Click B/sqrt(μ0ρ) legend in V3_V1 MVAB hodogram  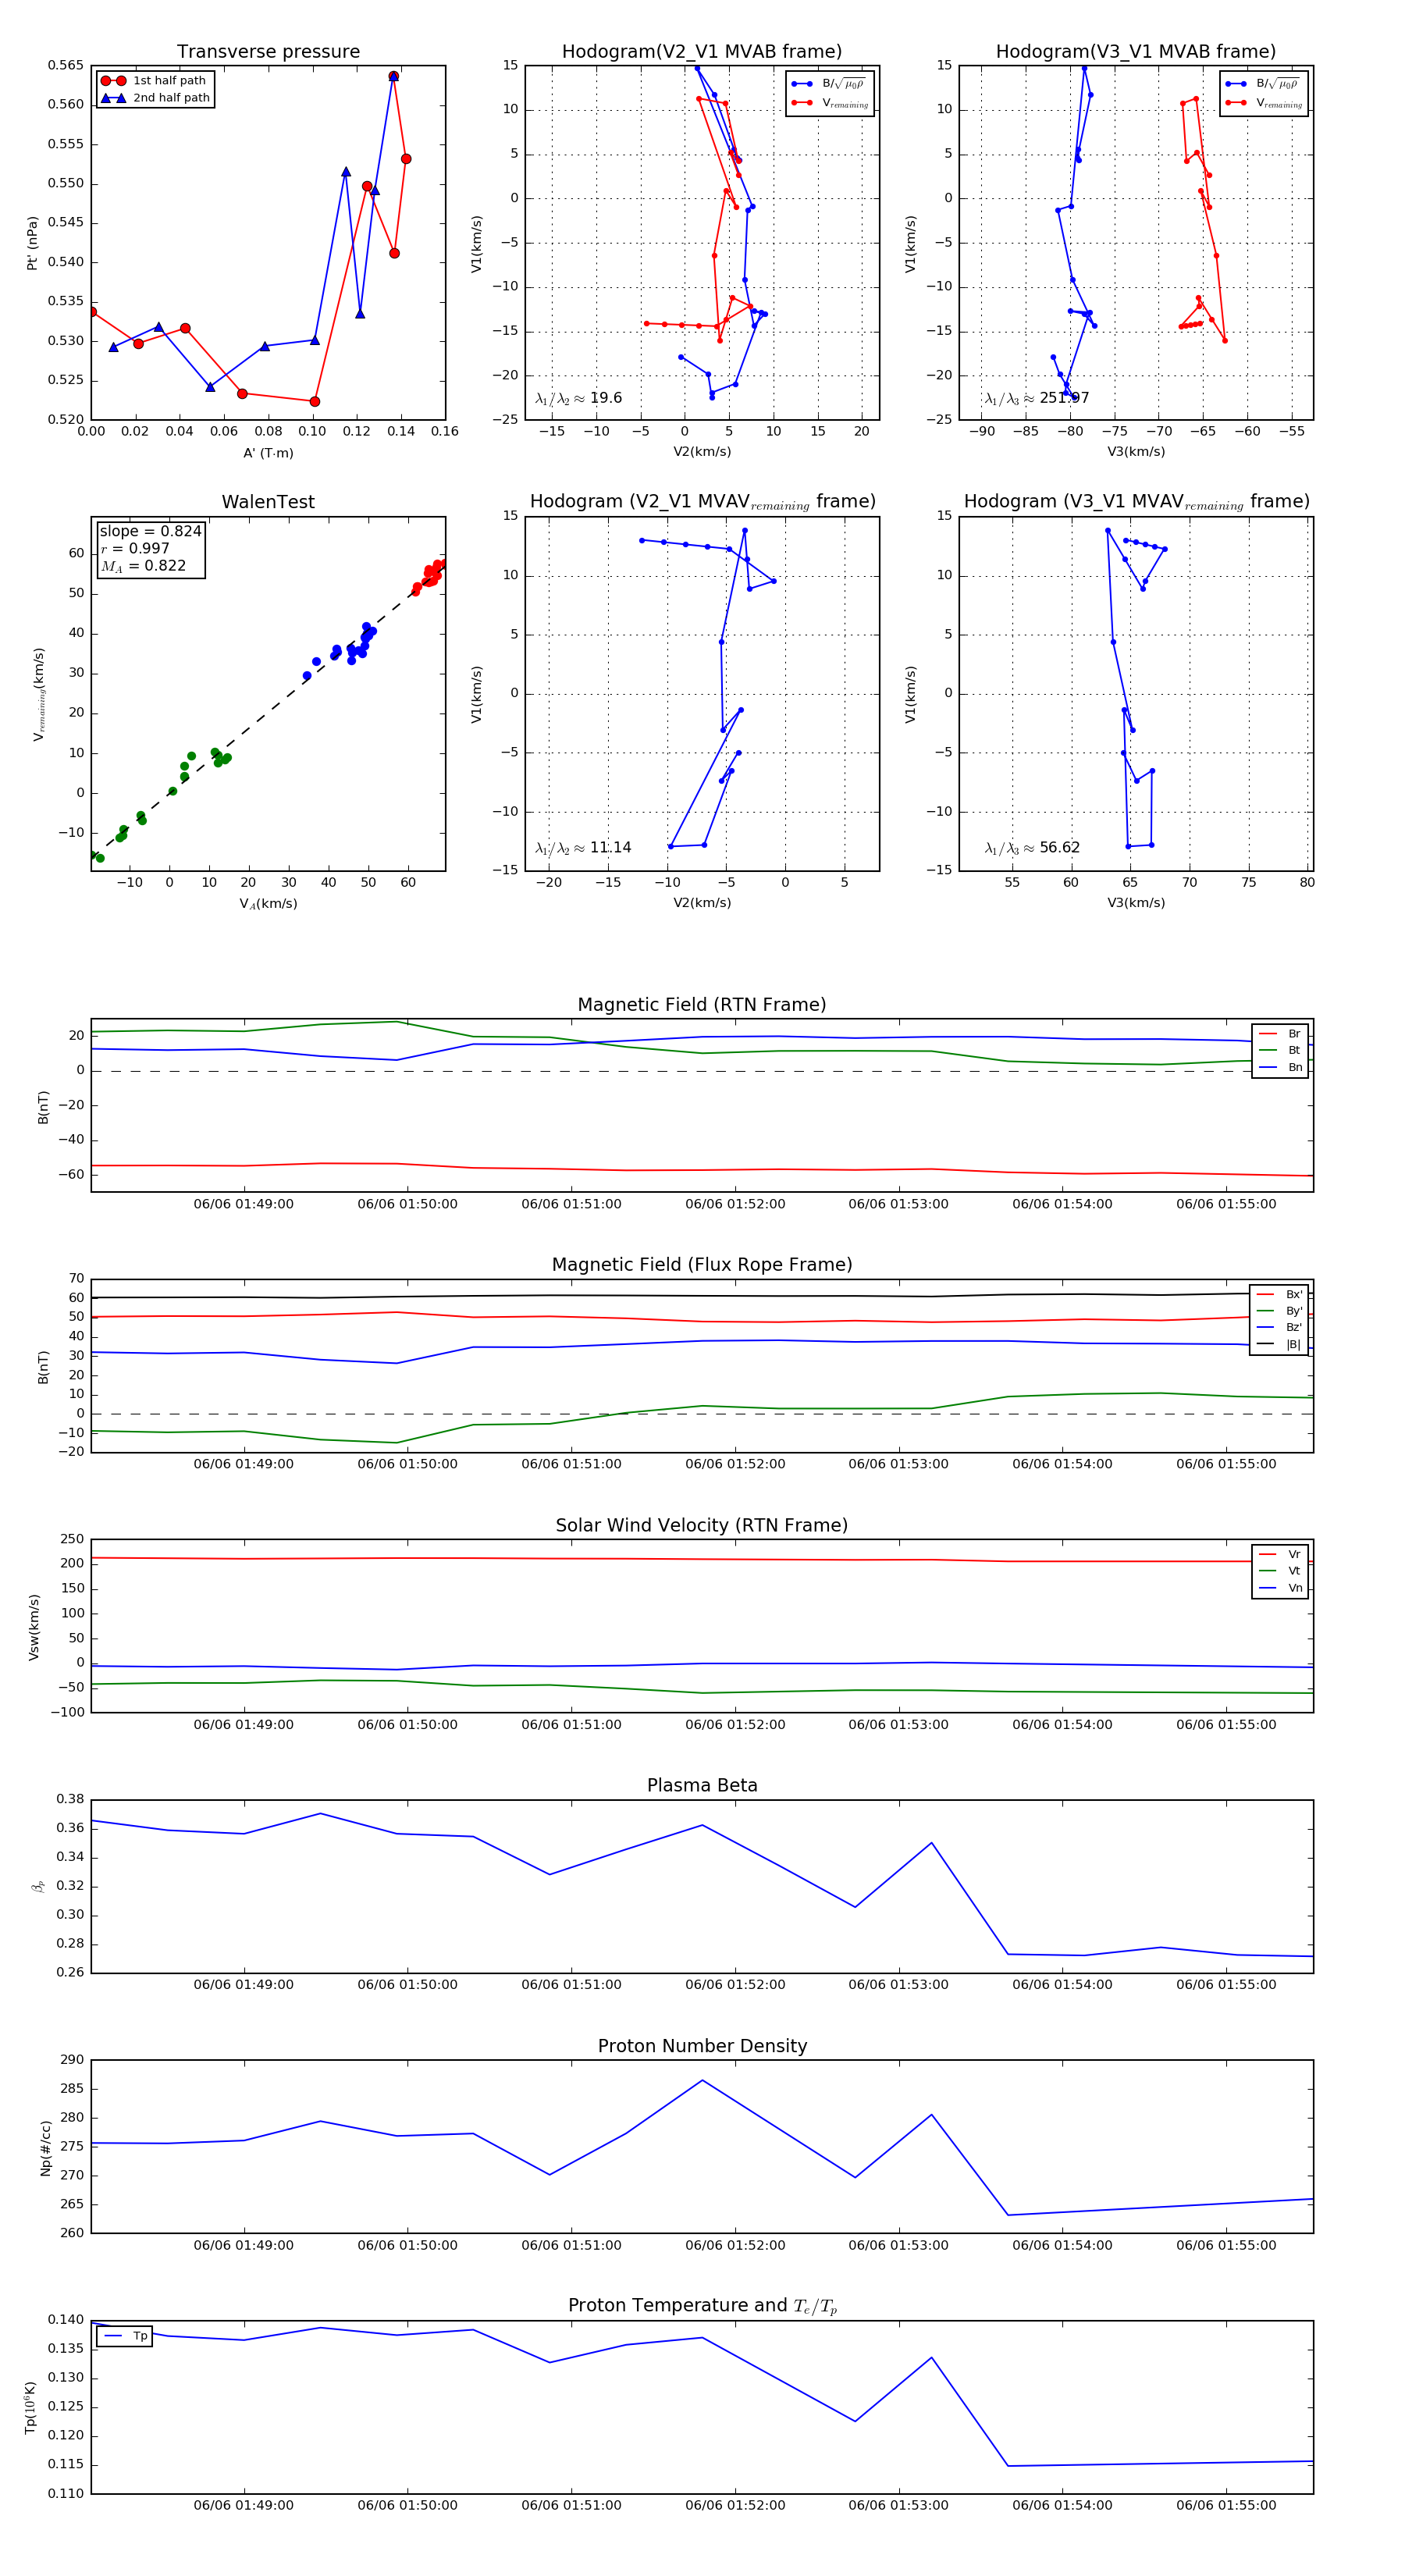1264,84
